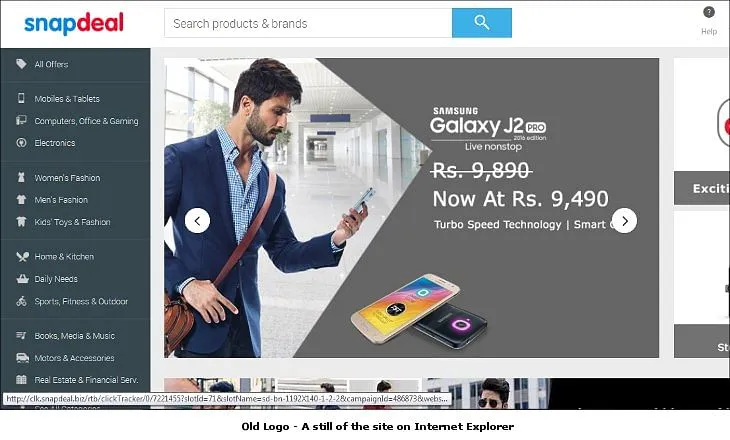The width and height of the screenshot is (730, 440).
Task: Click the Daily Needs basket icon
Action: 22,279
